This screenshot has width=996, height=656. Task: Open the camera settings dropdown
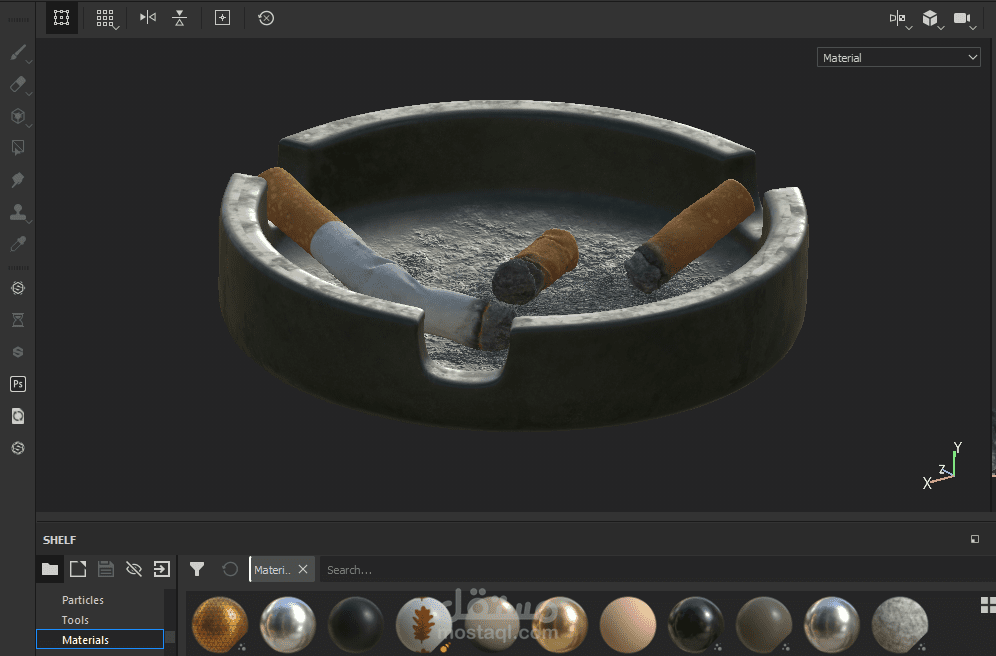click(964, 19)
